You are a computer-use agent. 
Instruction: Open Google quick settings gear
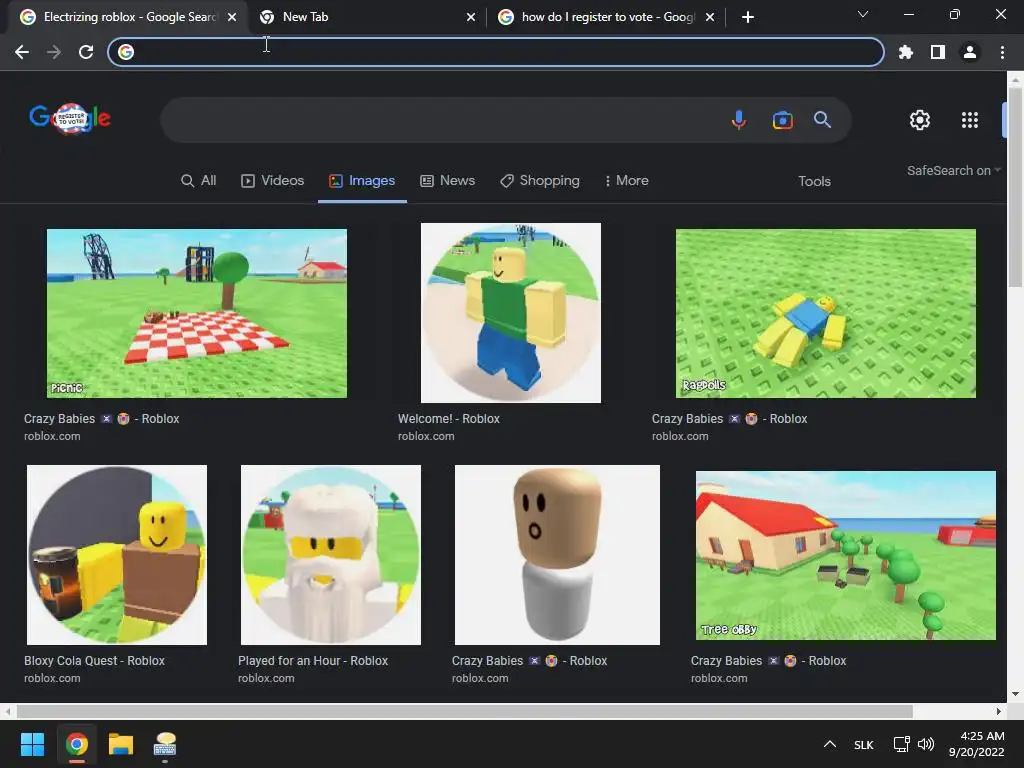tap(920, 120)
